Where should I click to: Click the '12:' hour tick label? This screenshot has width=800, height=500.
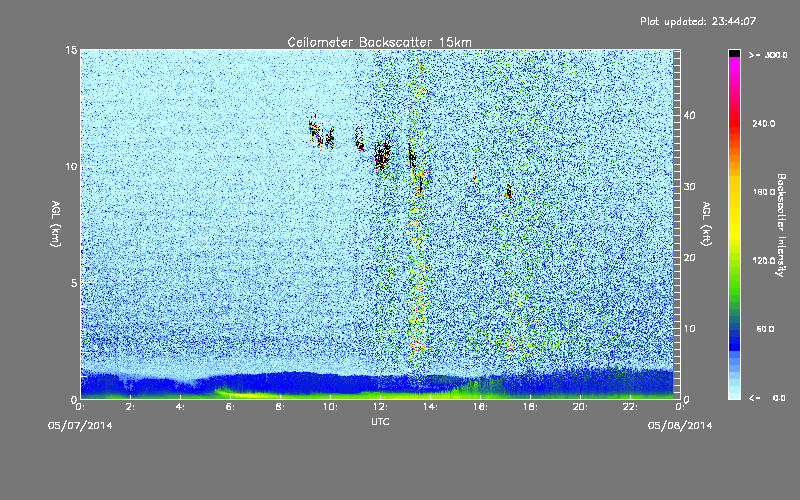[380, 407]
